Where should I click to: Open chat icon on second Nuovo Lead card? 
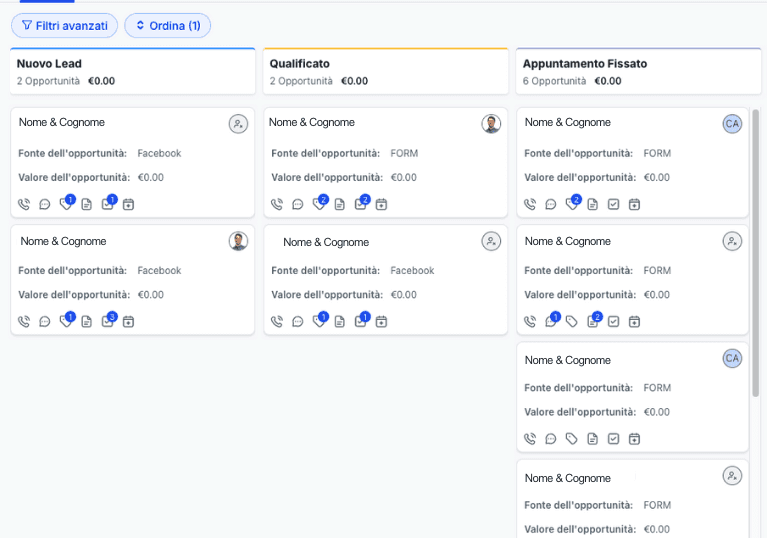(x=45, y=322)
